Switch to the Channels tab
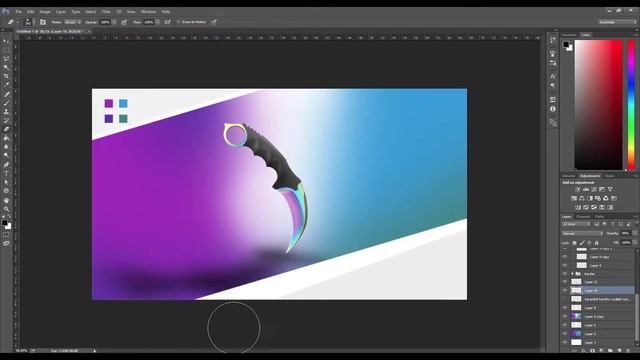The image size is (640, 360). [583, 217]
